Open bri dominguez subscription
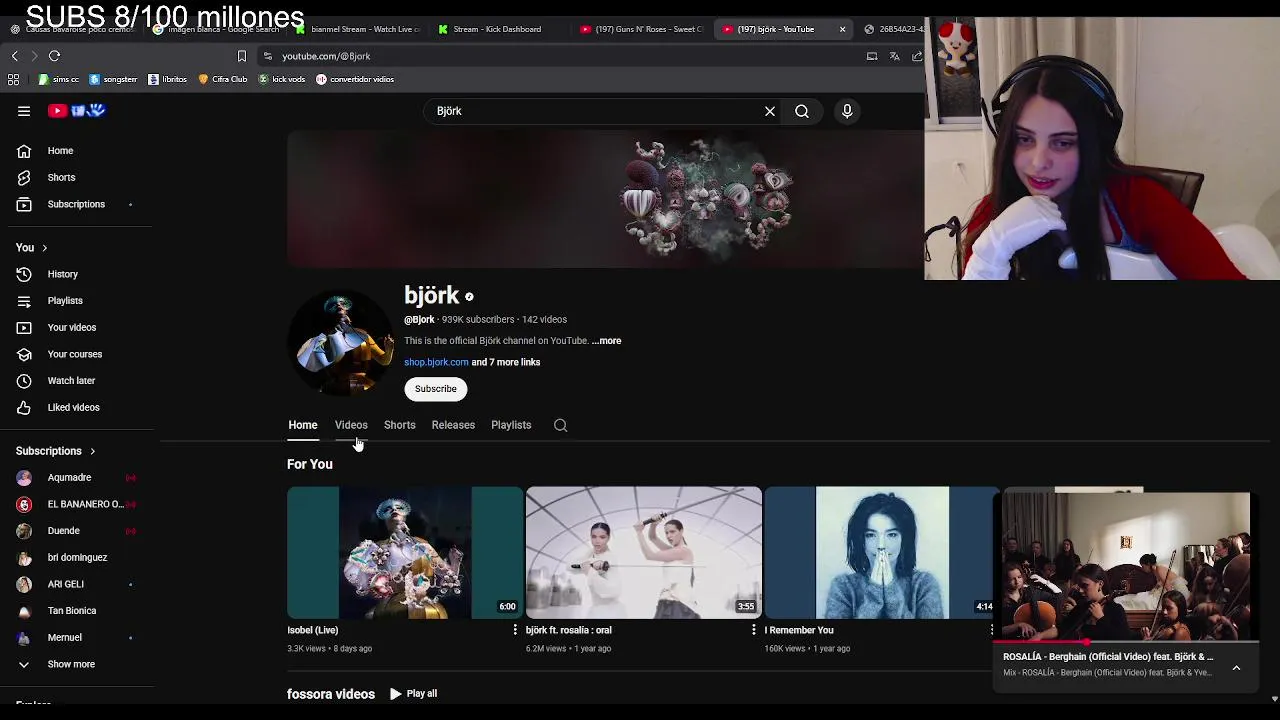 point(78,557)
